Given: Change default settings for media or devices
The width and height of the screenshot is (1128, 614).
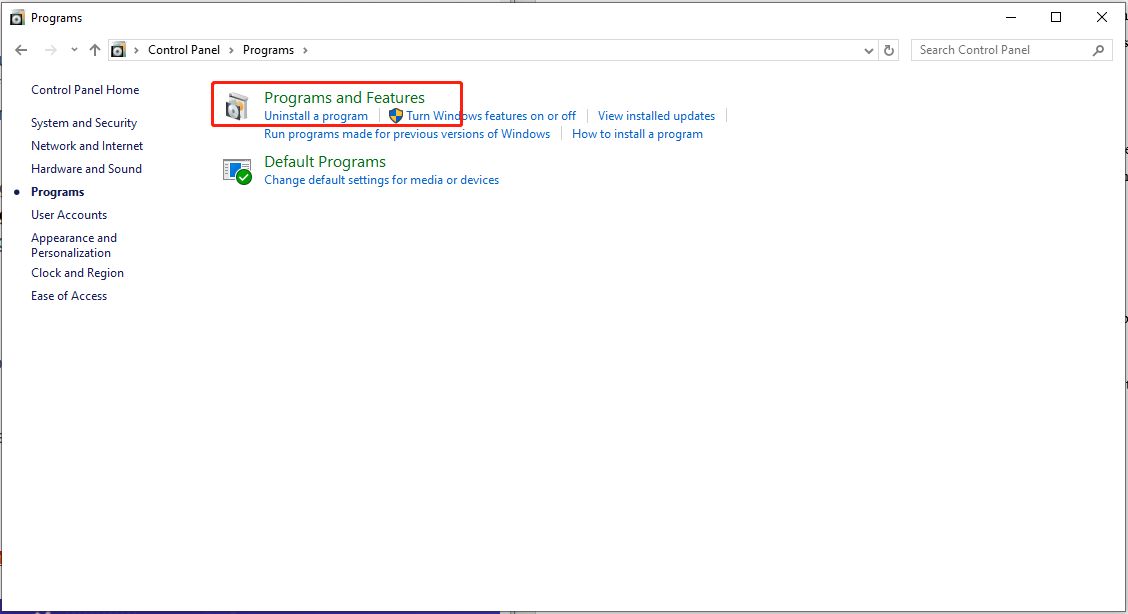Looking at the screenshot, I should tap(381, 180).
